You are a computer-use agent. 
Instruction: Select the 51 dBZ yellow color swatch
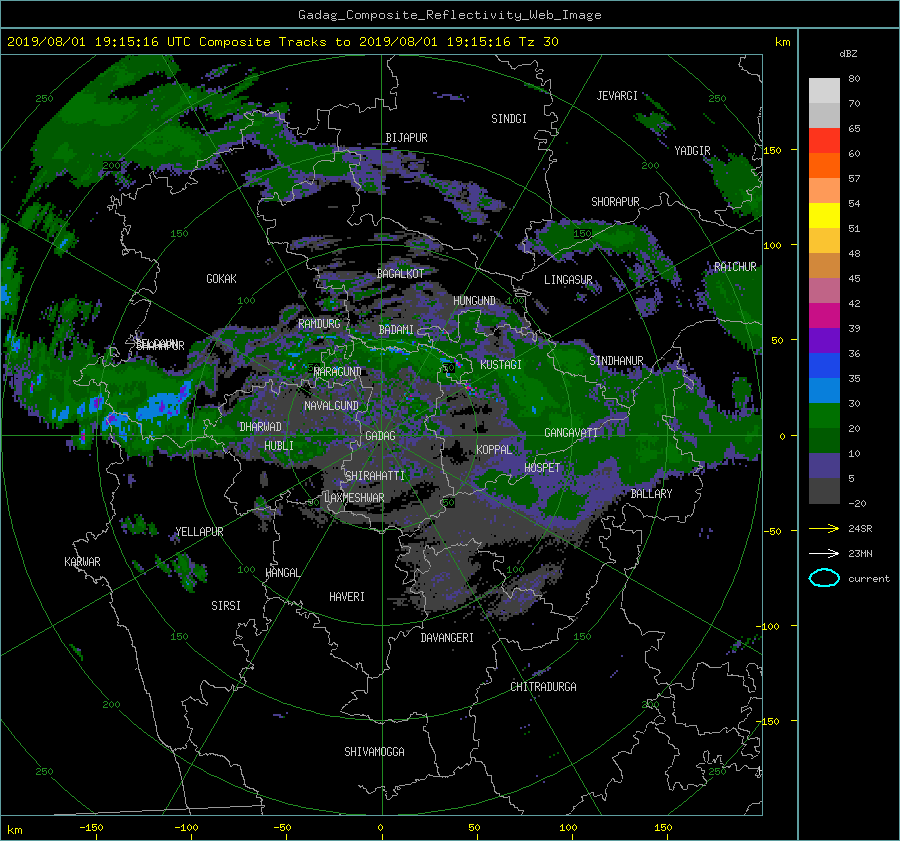point(824,215)
